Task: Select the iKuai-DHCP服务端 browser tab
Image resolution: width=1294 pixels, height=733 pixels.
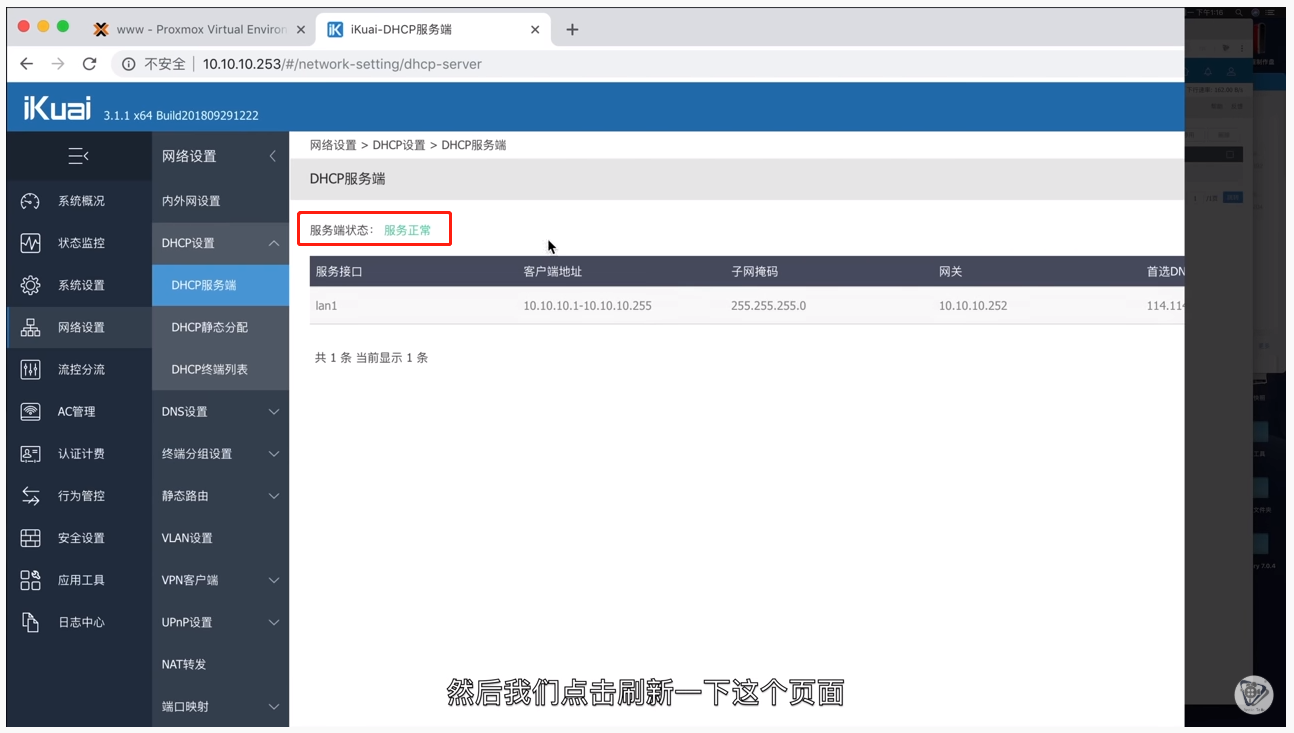Action: 434,30
